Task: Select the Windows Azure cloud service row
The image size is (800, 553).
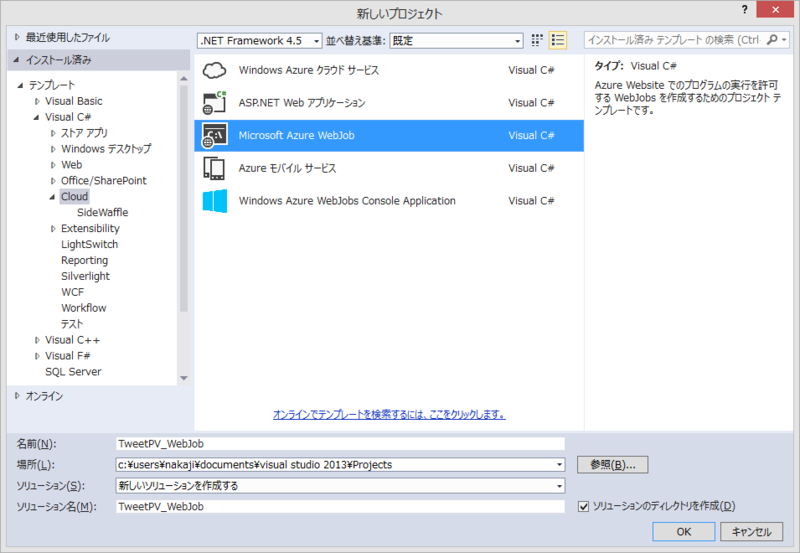Action: pos(389,70)
